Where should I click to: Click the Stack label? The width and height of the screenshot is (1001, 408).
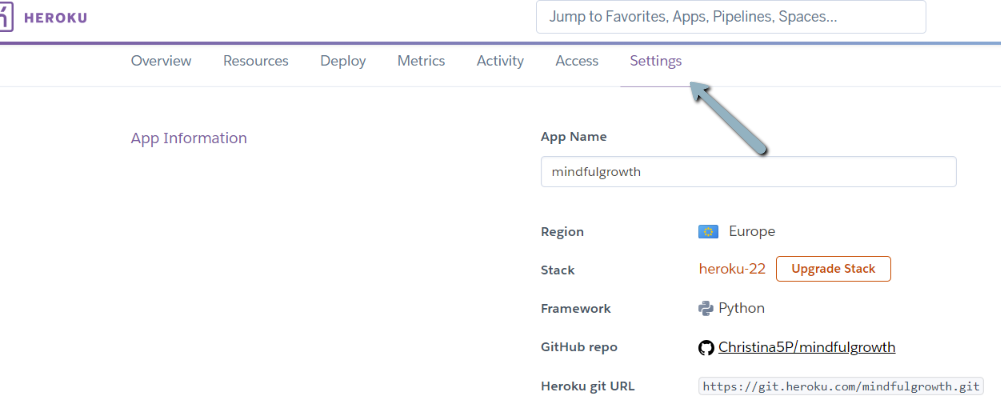click(558, 270)
